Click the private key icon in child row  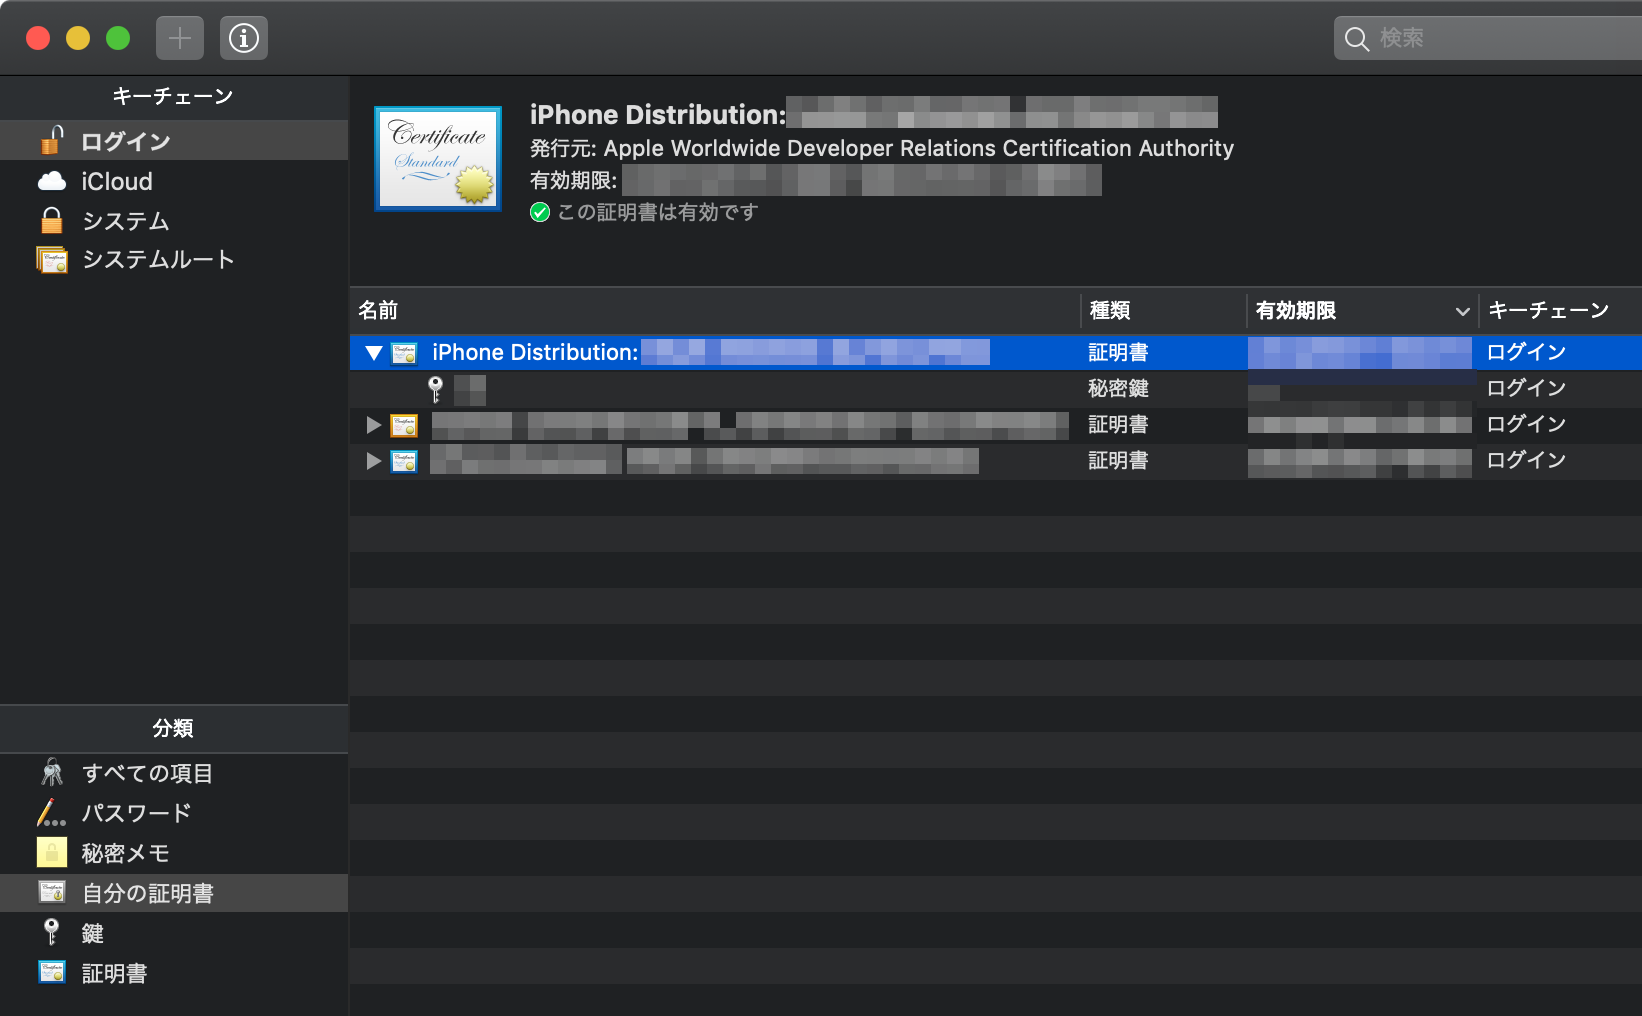435,389
